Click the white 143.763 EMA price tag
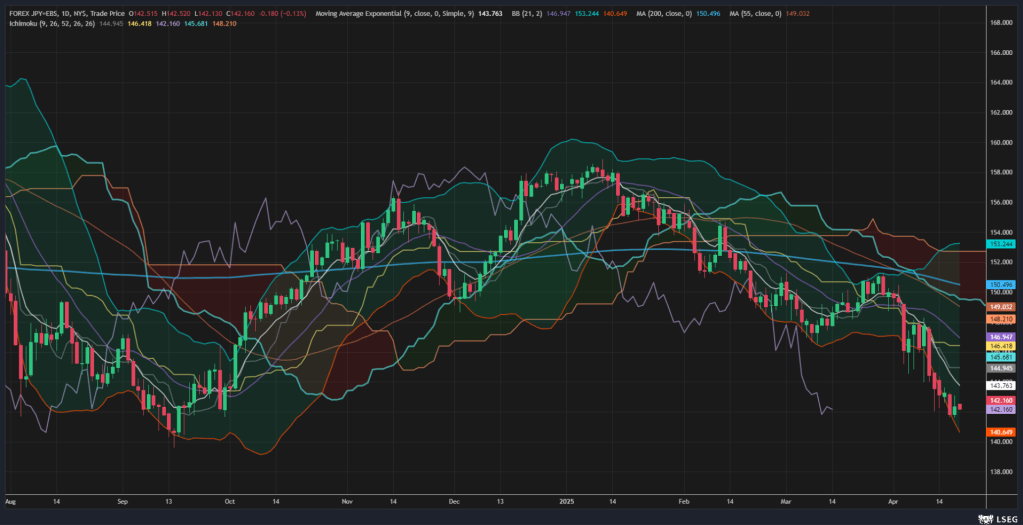This screenshot has height=525, width=1023. [x=1002, y=385]
